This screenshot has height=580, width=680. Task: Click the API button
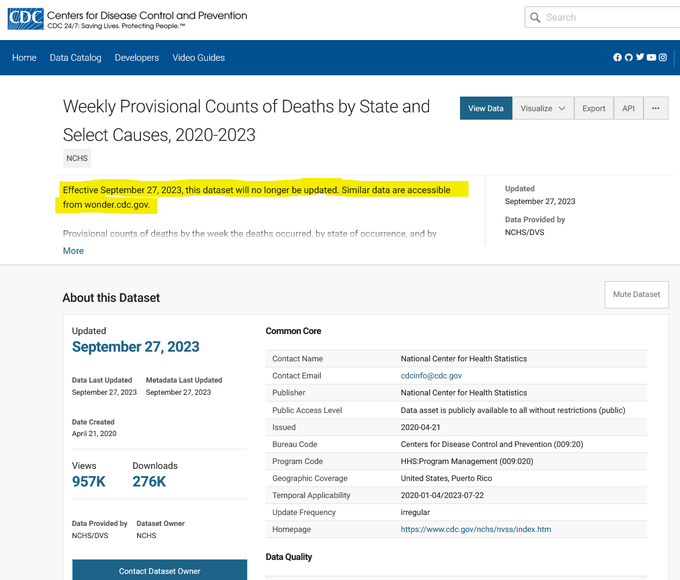pos(628,108)
